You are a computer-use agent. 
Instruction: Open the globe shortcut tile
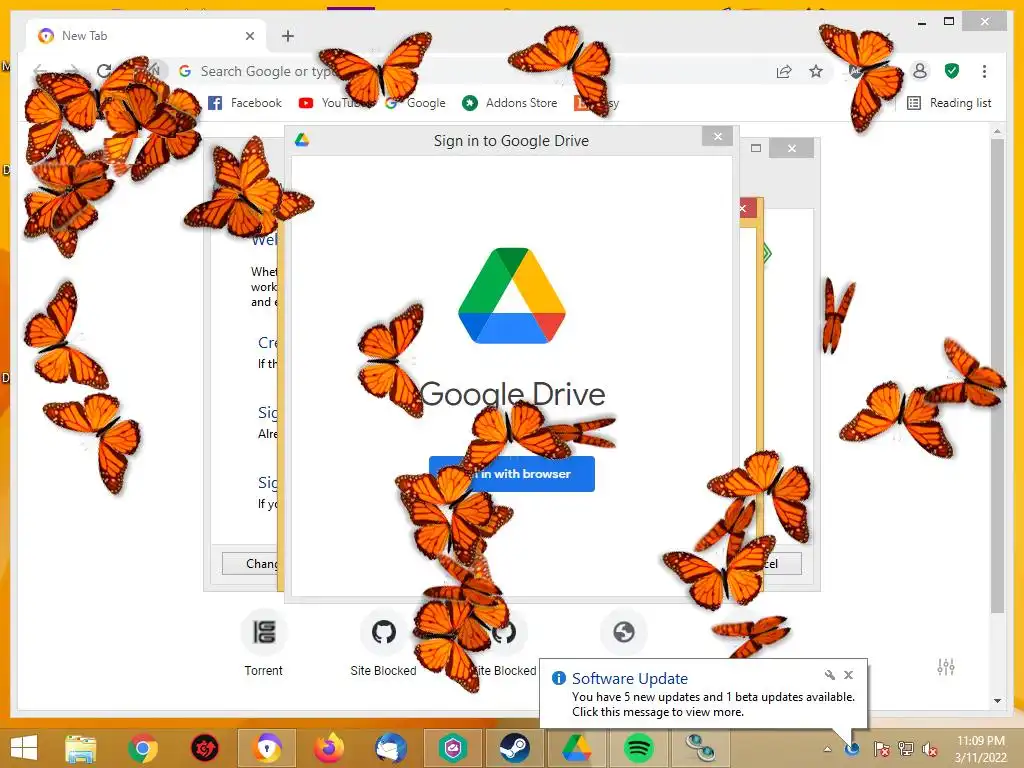(x=624, y=632)
